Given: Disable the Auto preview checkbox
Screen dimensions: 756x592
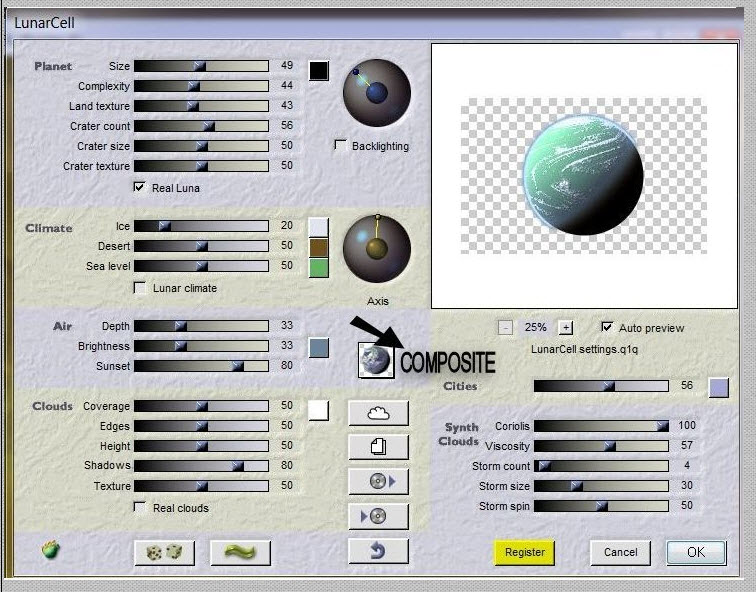Looking at the screenshot, I should click(607, 327).
